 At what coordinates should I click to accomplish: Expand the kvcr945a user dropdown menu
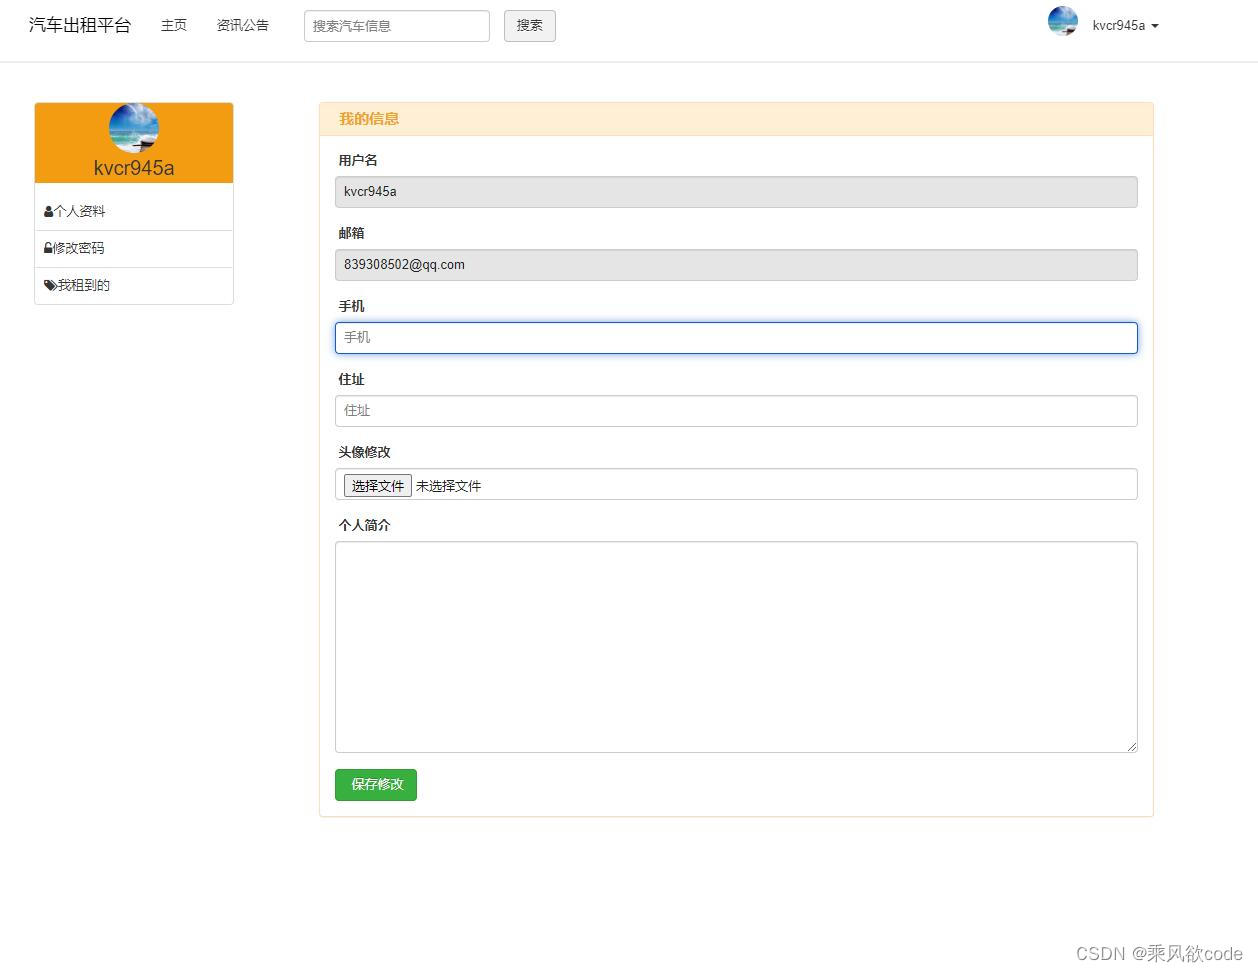click(1125, 26)
